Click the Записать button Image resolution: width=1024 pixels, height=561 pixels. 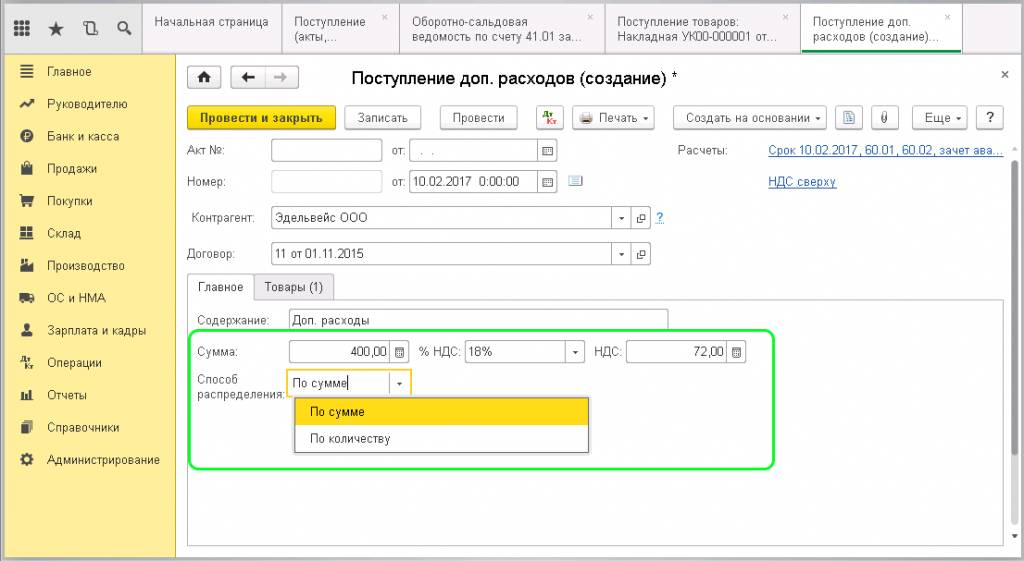383,118
